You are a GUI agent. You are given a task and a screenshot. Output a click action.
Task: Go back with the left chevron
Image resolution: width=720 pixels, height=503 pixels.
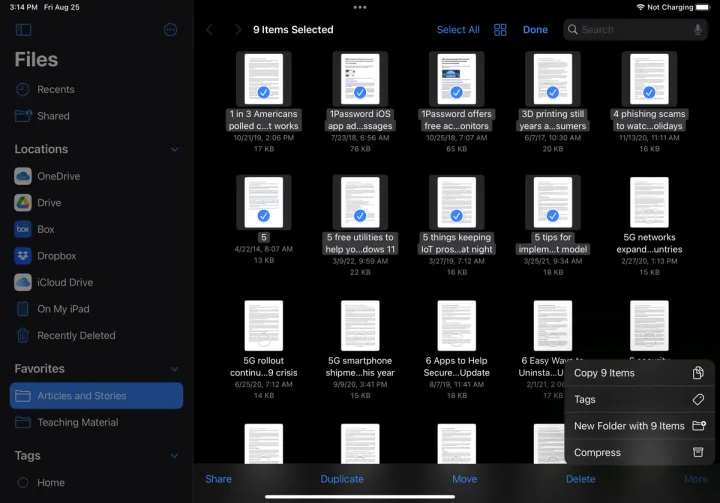[x=210, y=30]
